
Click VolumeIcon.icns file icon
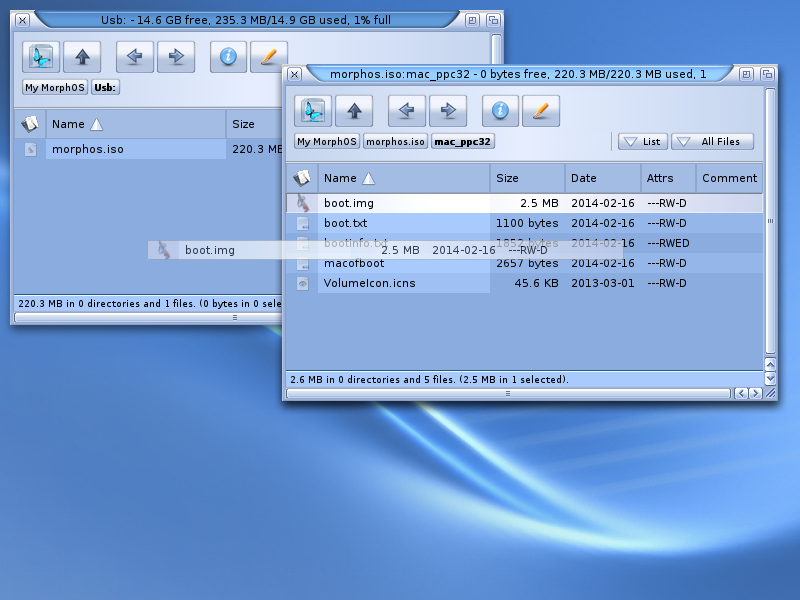(x=303, y=284)
